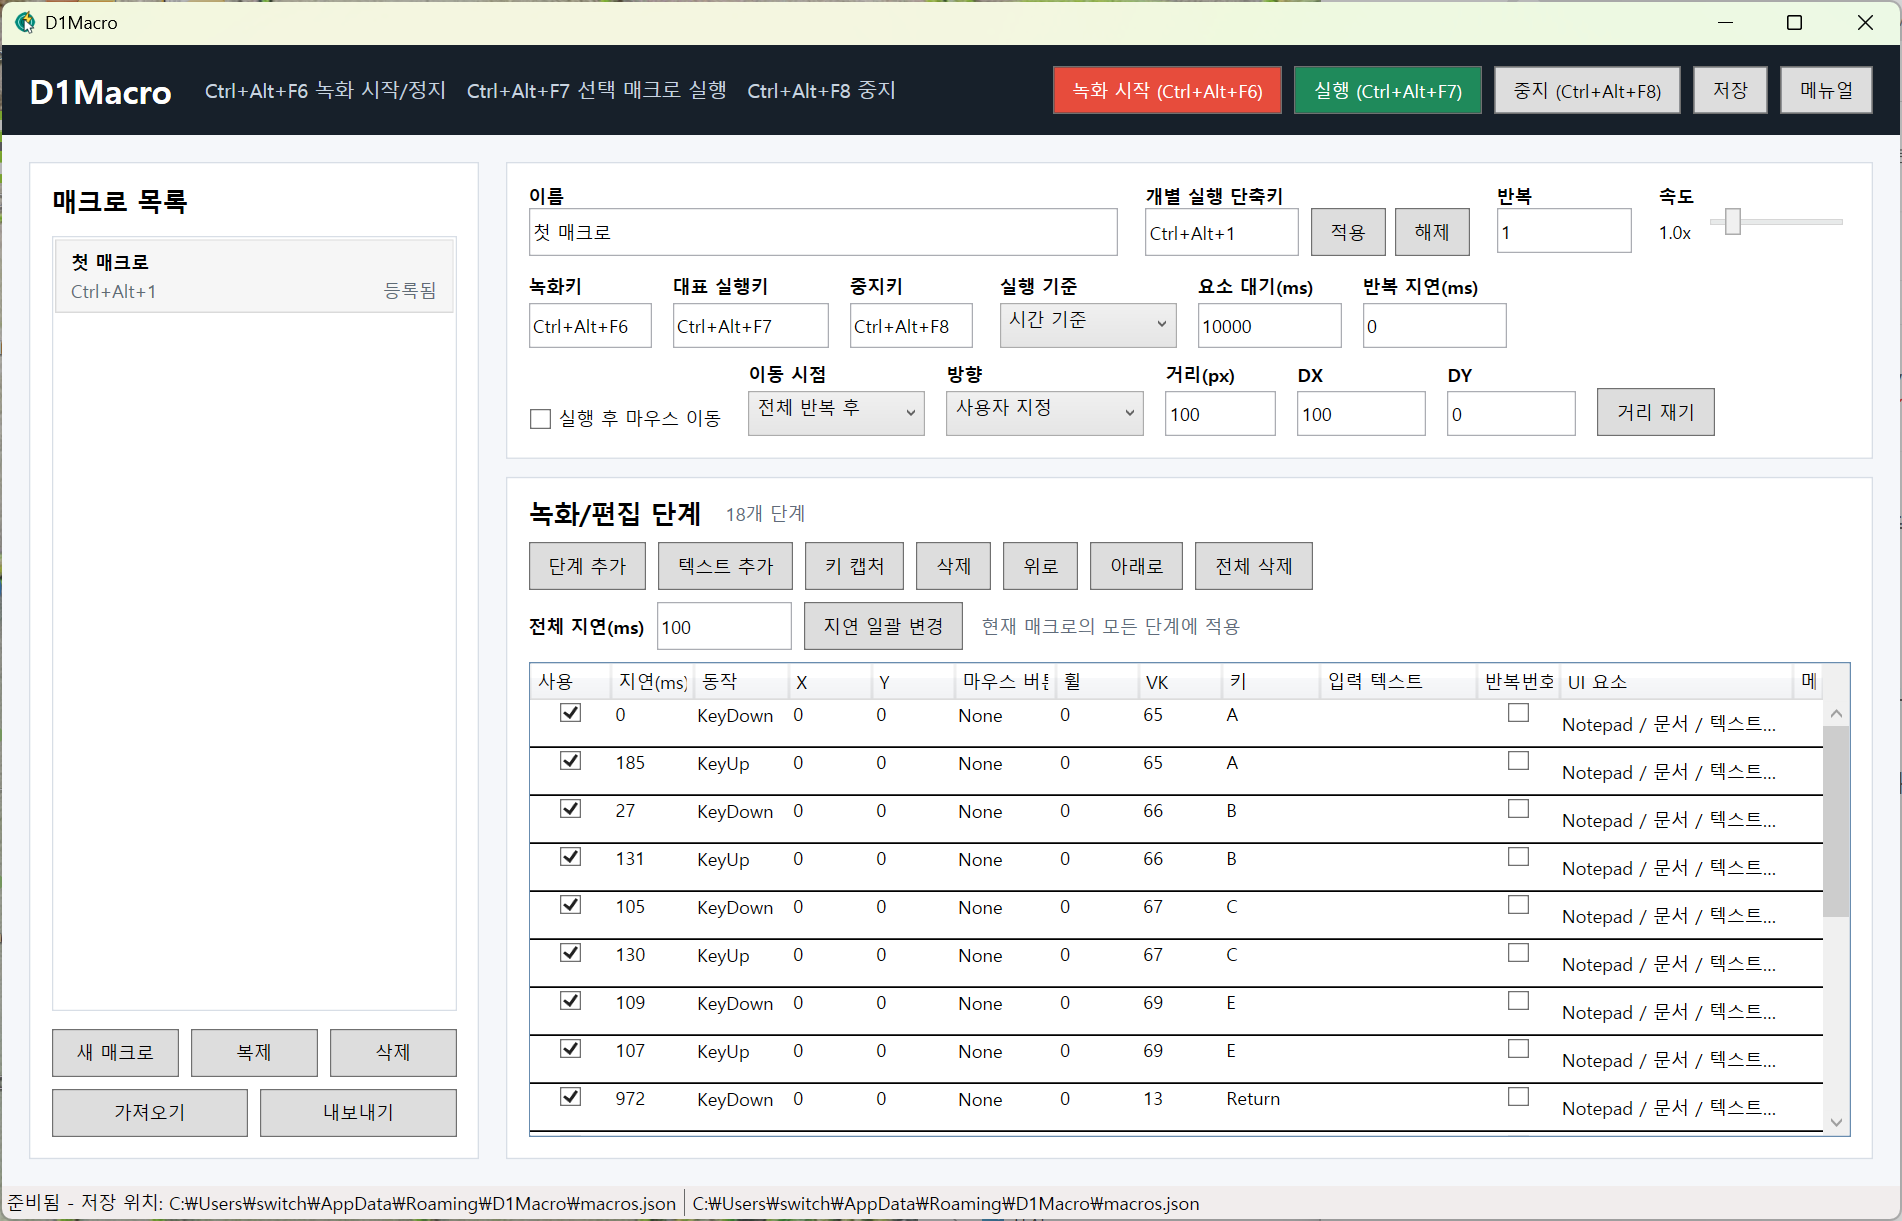Click the 반복 repeat count field
This screenshot has width=1902, height=1221.
point(1564,232)
